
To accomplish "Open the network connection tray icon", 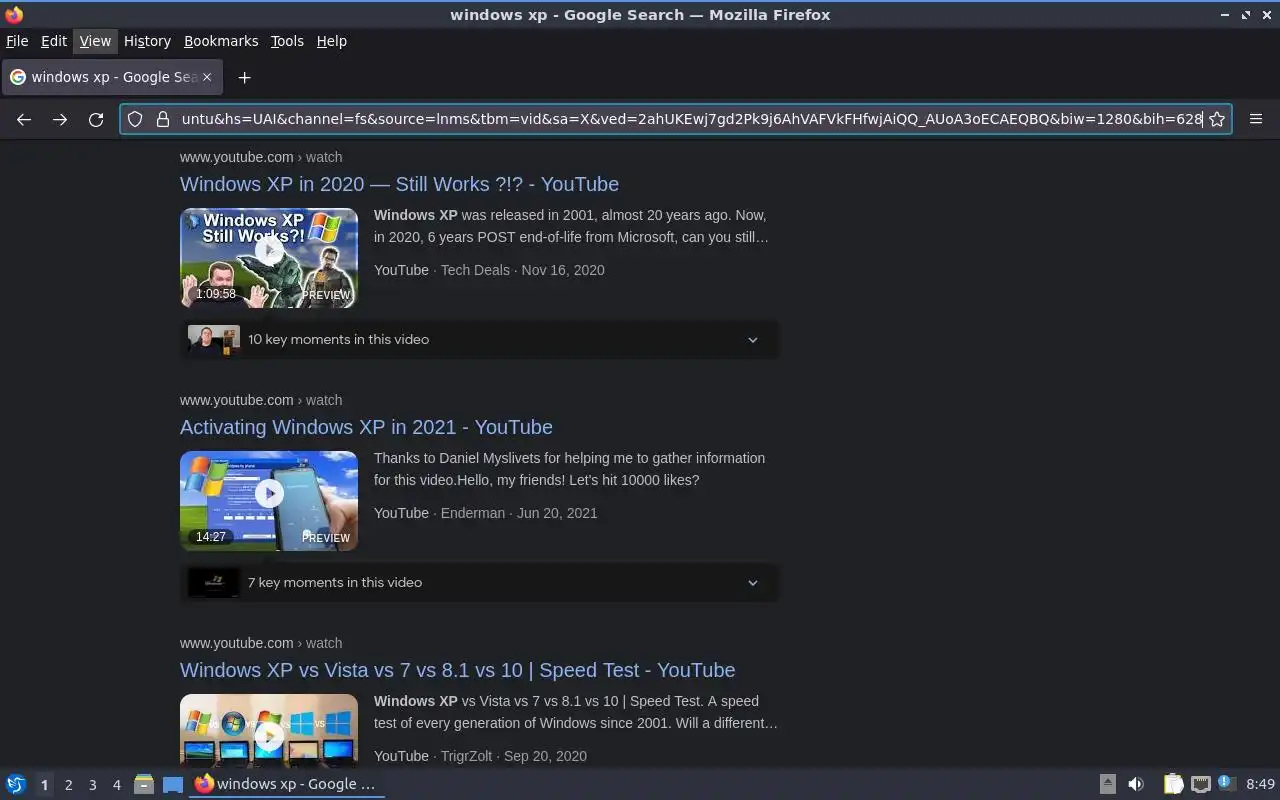I will tap(1201, 785).
